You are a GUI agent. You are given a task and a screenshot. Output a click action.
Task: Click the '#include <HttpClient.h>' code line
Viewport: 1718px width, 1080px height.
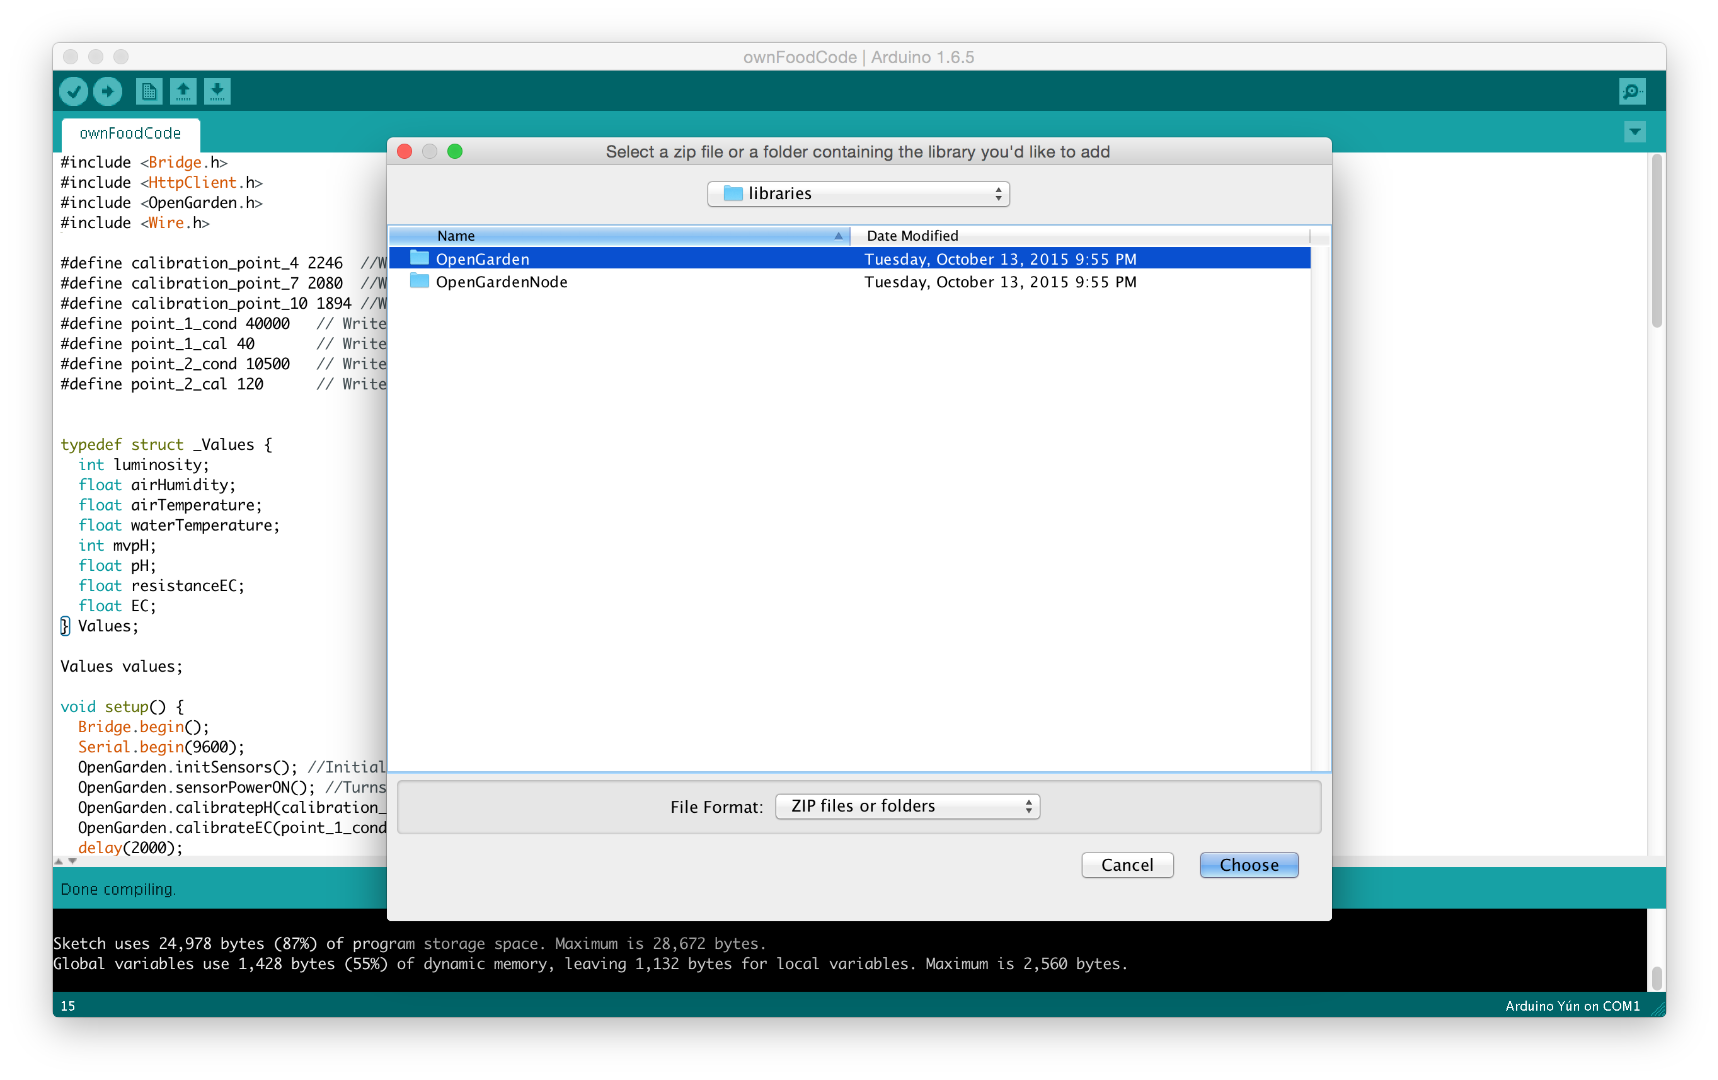click(x=161, y=182)
